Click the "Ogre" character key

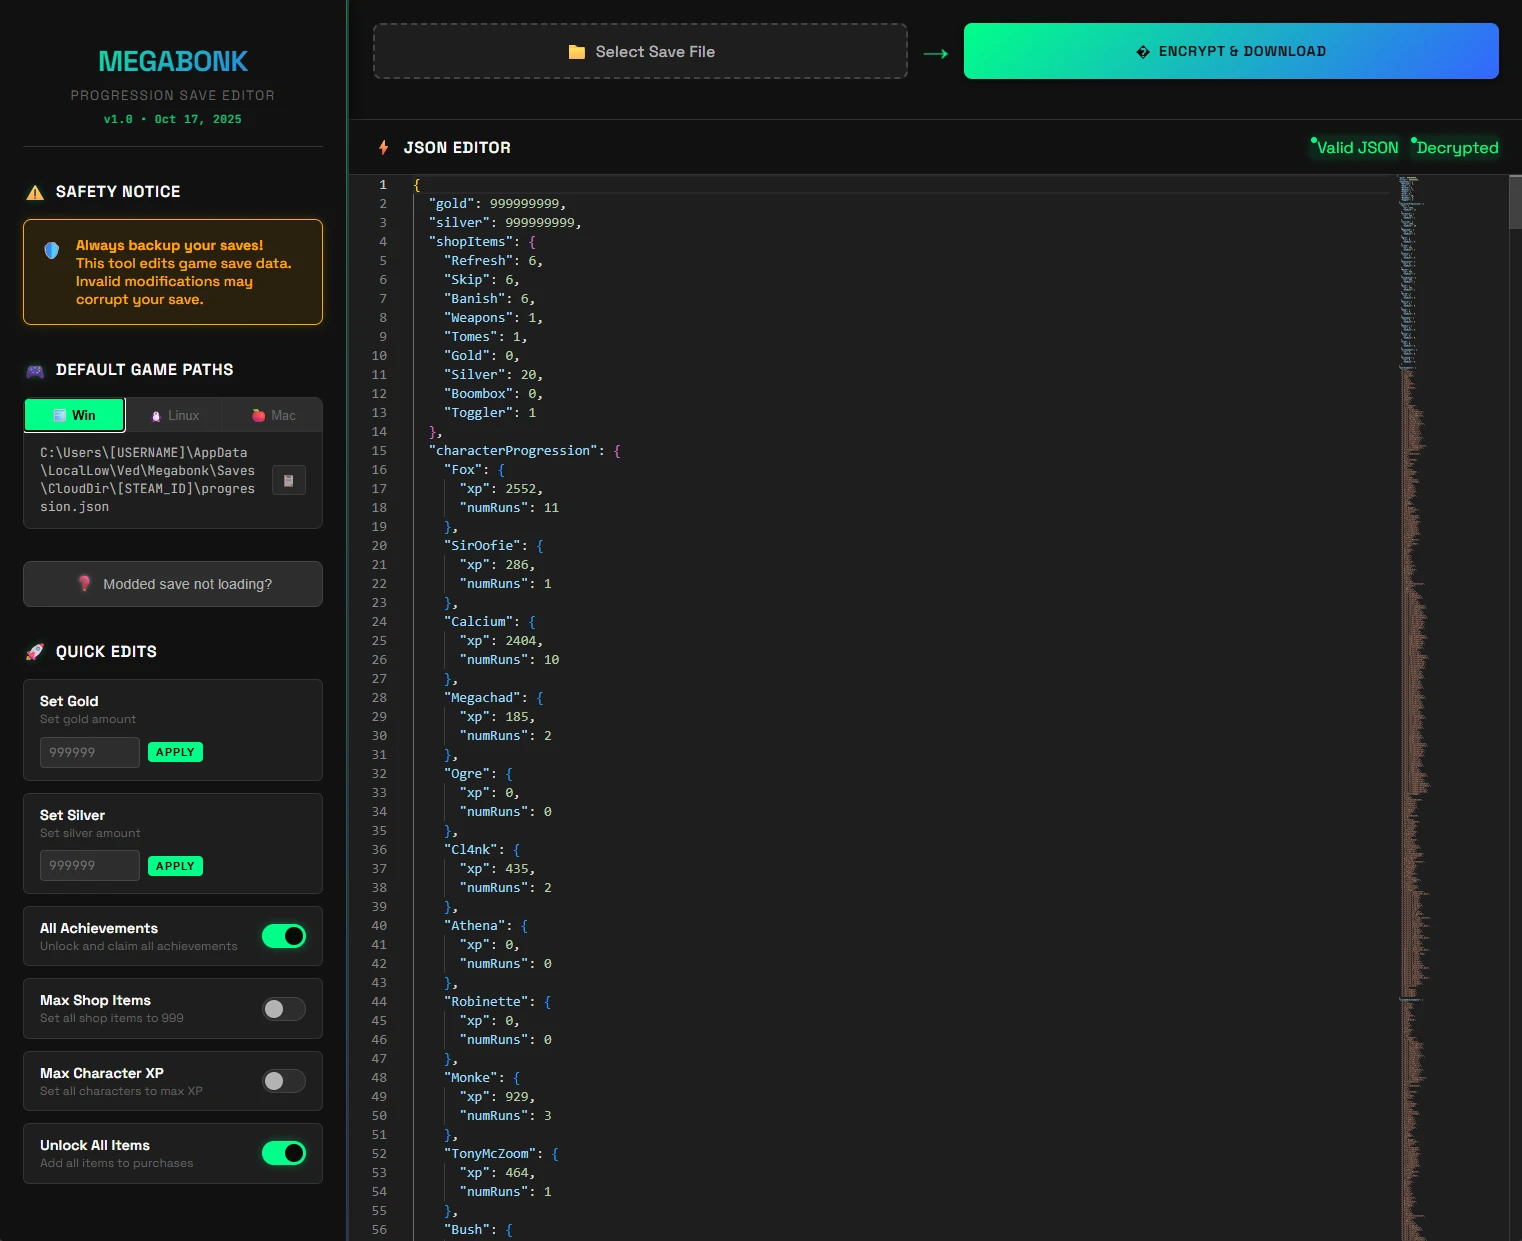467,774
